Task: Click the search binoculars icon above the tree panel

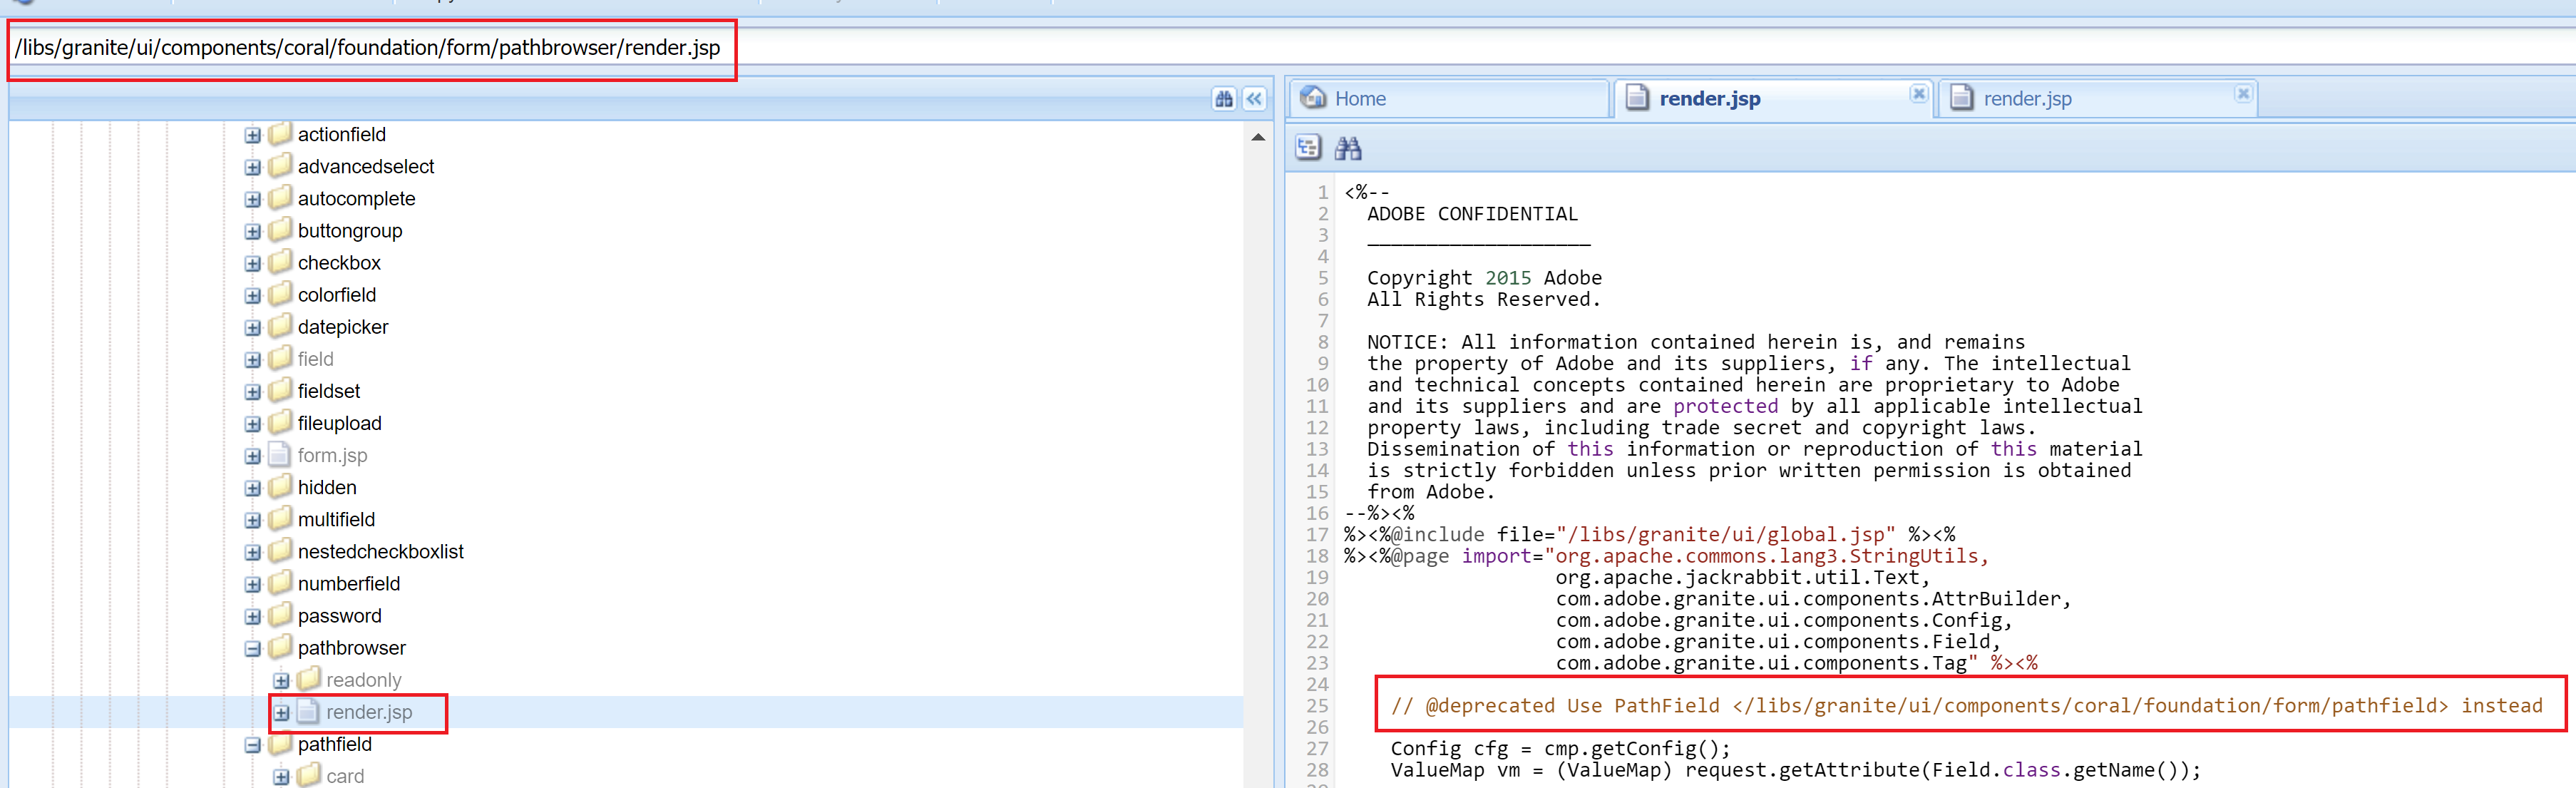Action: tap(1225, 99)
